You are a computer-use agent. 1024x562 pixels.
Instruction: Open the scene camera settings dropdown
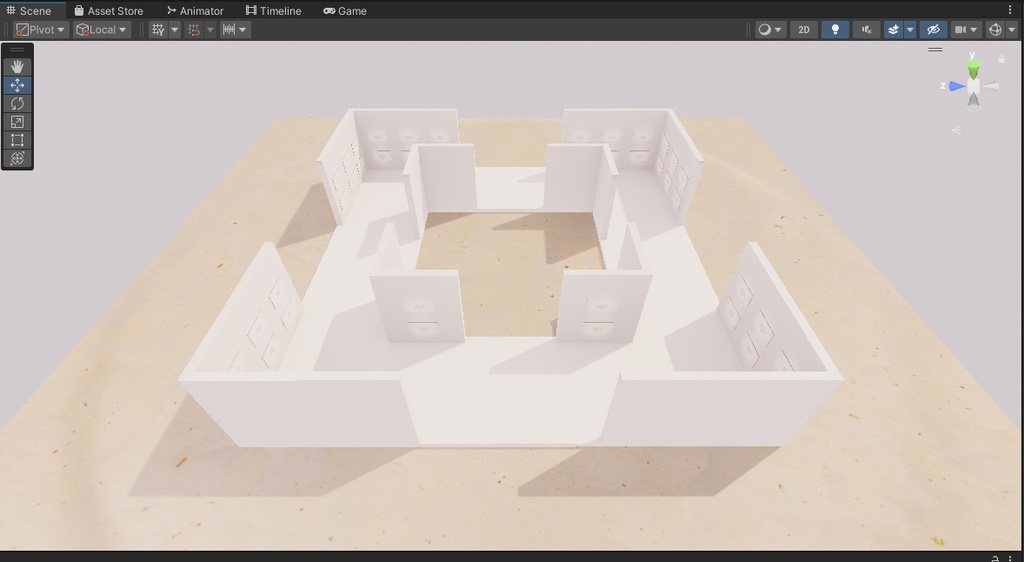[x=966, y=29]
